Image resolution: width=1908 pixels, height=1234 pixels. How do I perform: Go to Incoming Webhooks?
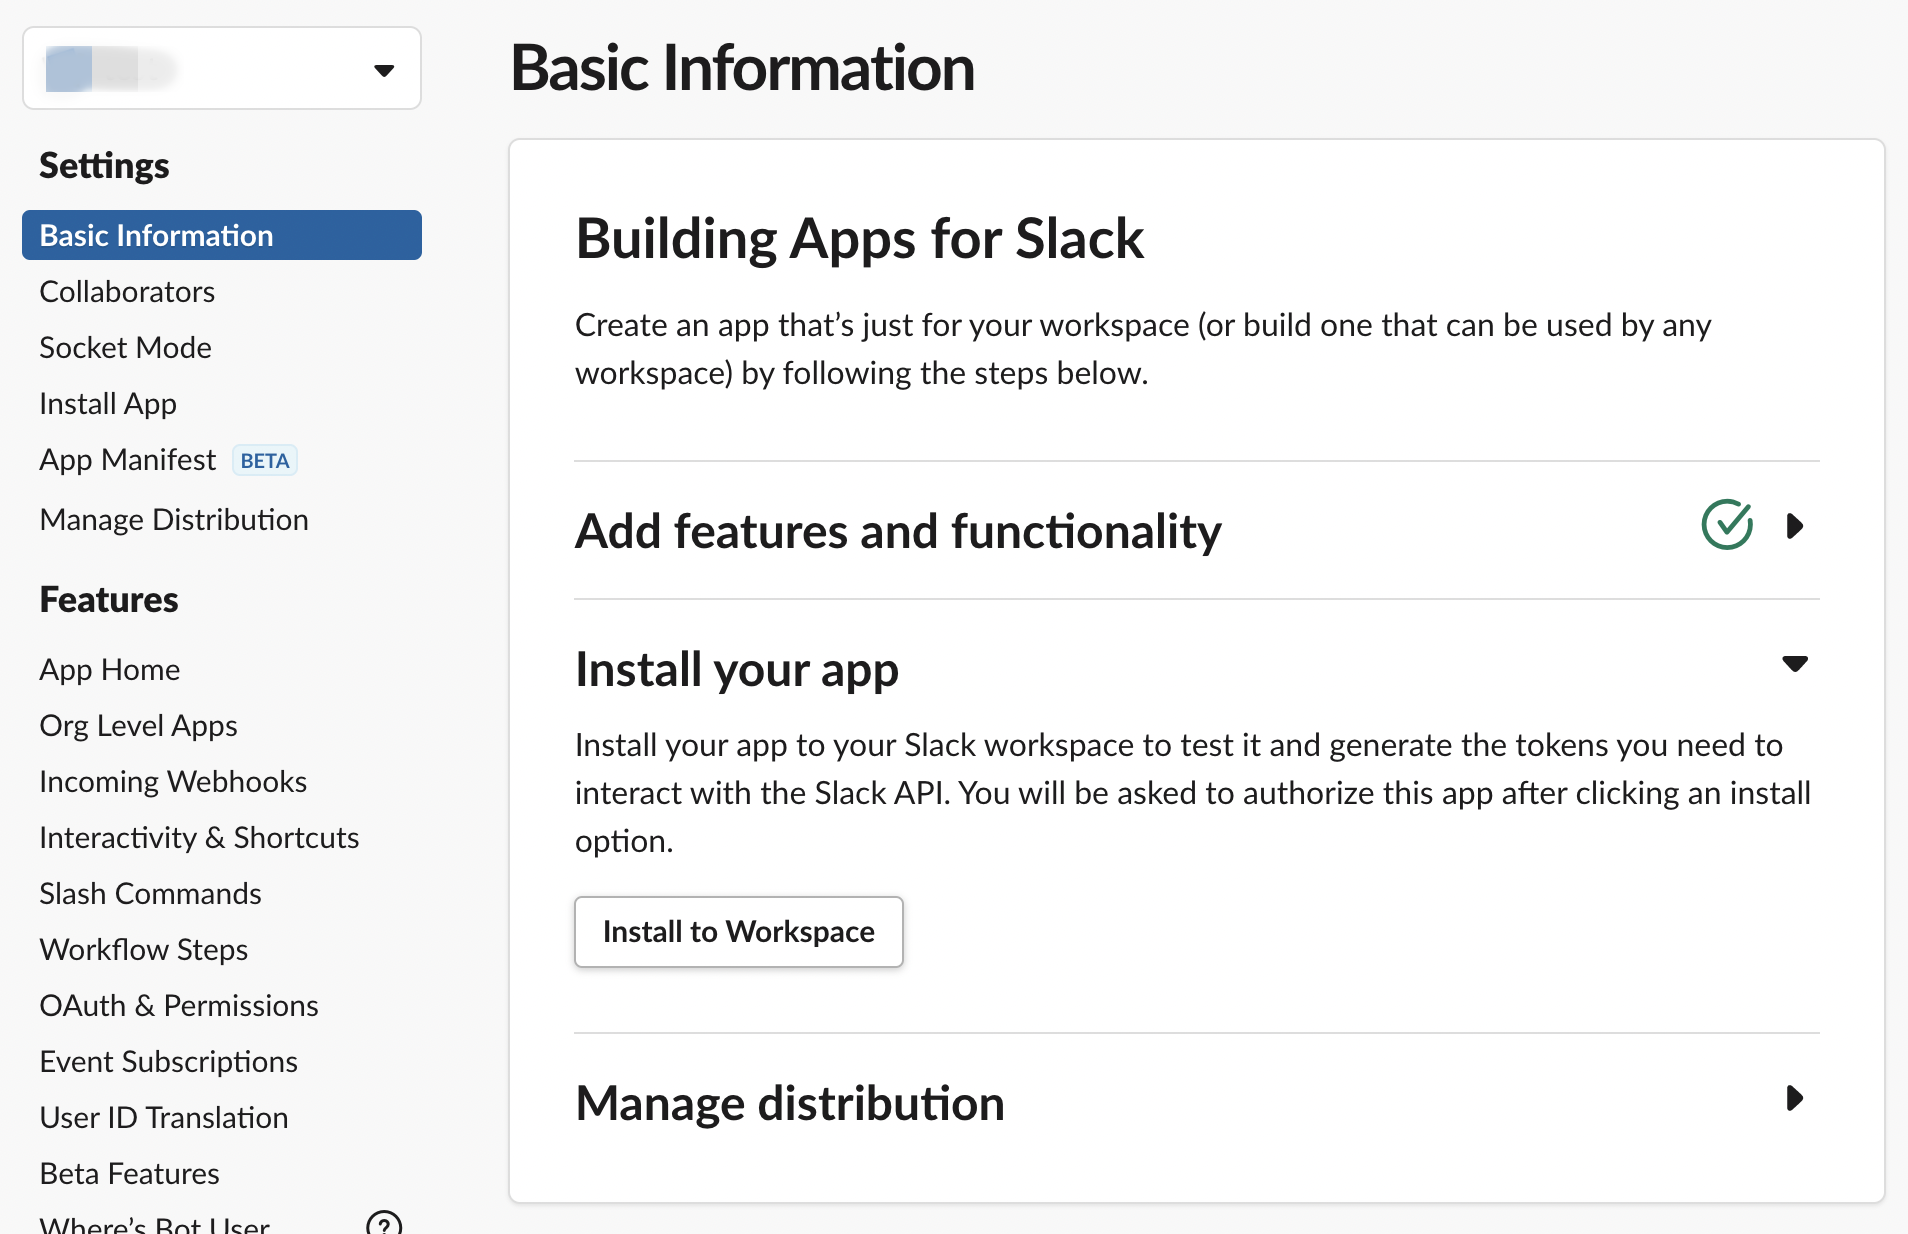173,782
